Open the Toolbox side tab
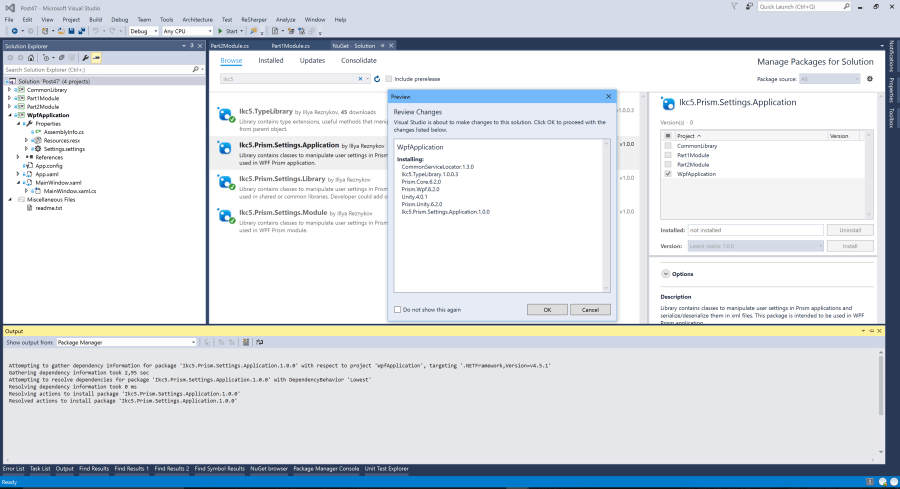This screenshot has width=900, height=489. [x=891, y=118]
